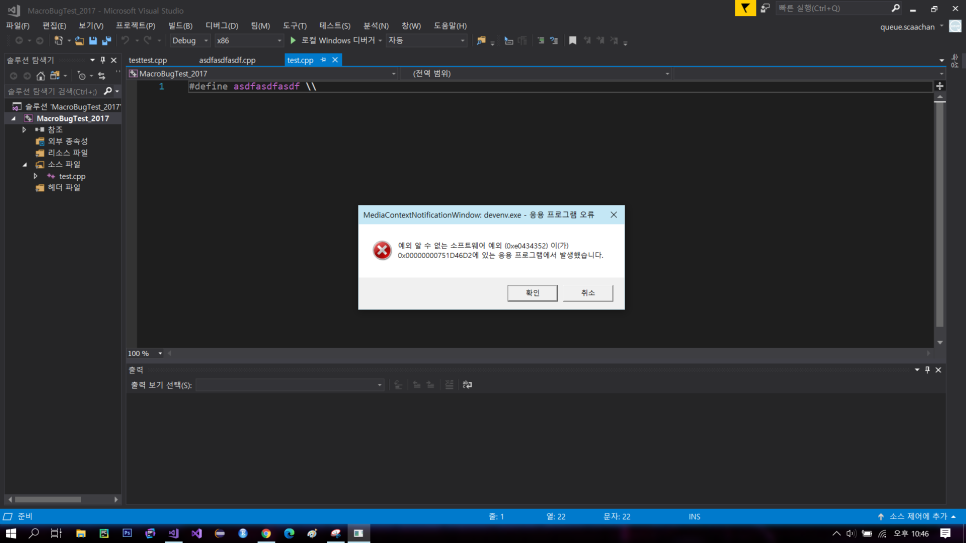Open the Windows Start menu
The width and height of the screenshot is (966, 543).
[10, 533]
